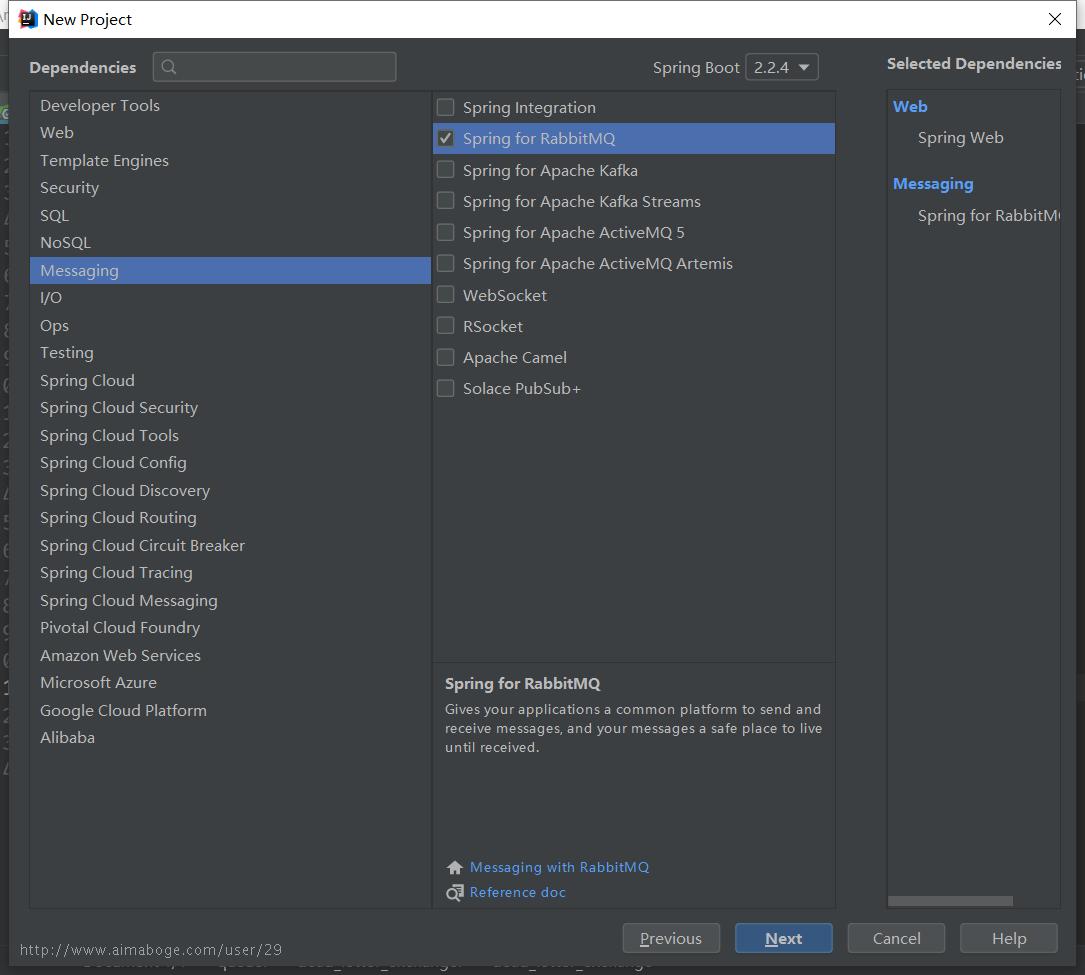Tick the Spring for Apache Kafka checkbox
This screenshot has width=1085, height=975.
446,170
